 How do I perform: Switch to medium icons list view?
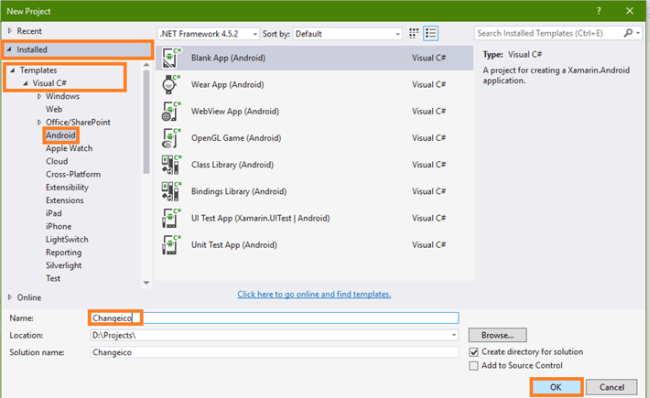pyautogui.click(x=431, y=34)
